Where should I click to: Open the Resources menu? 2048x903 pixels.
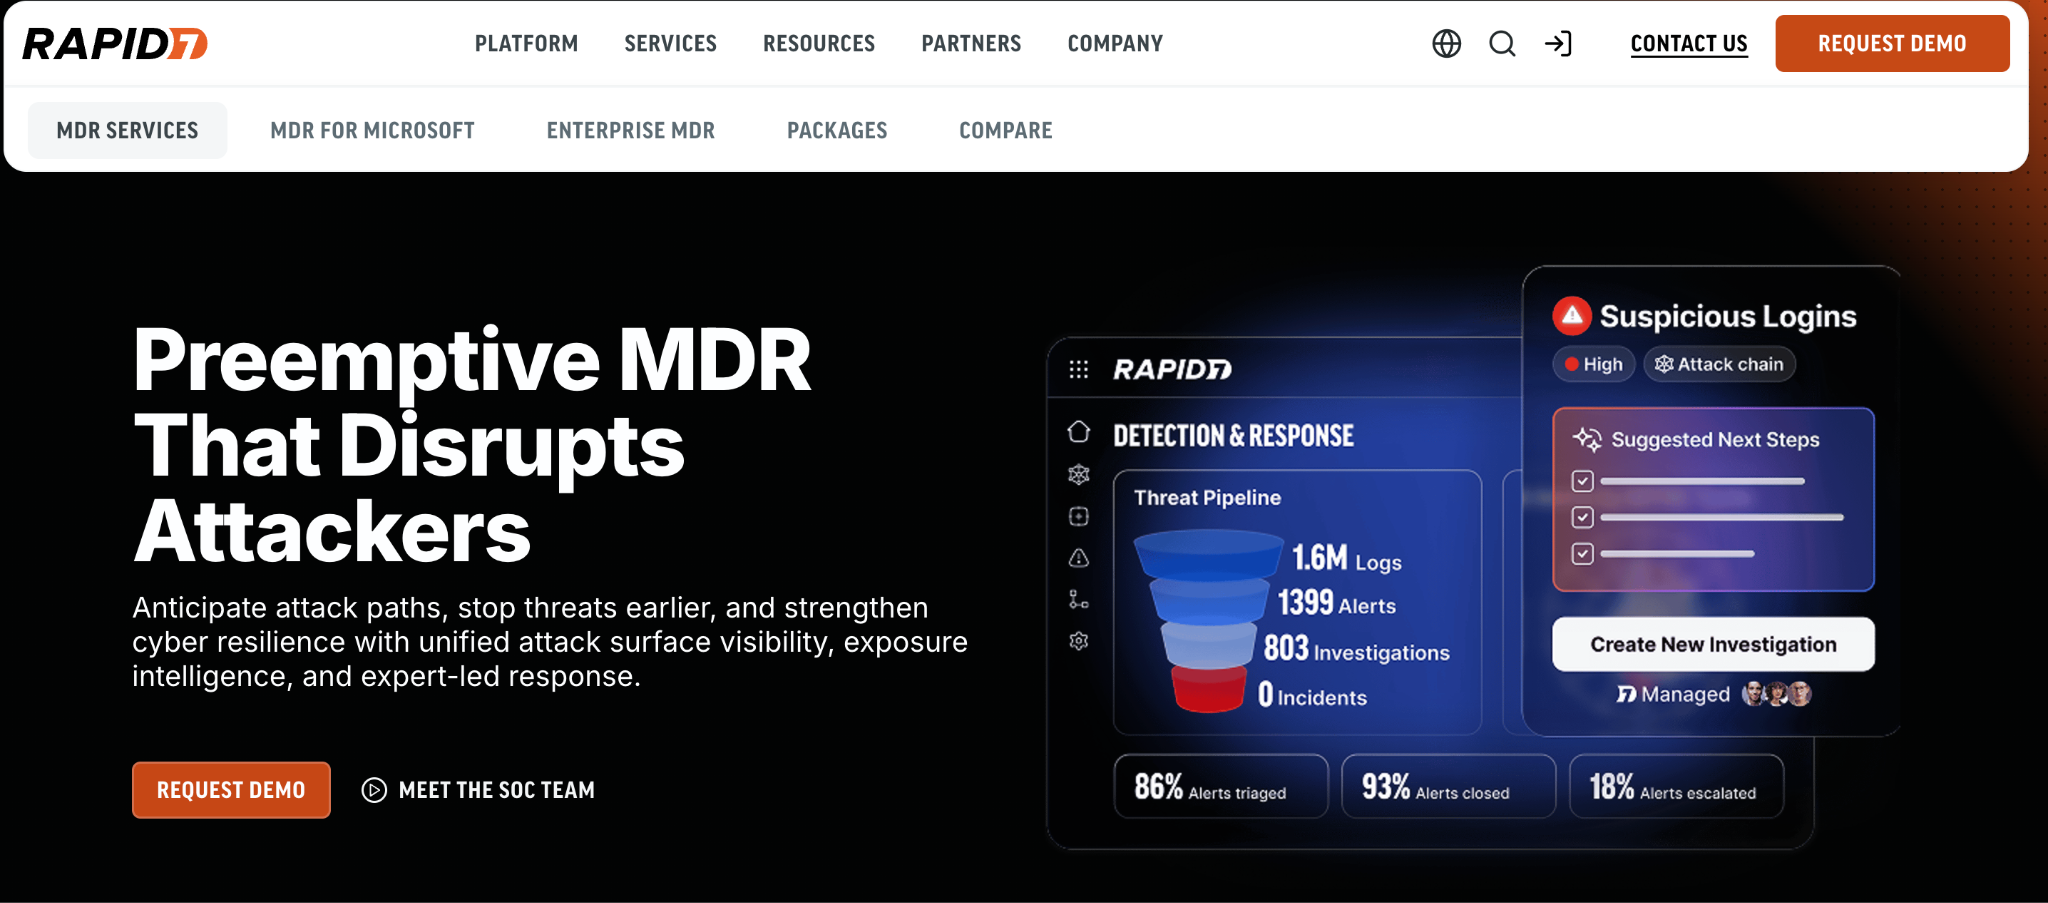pos(819,43)
